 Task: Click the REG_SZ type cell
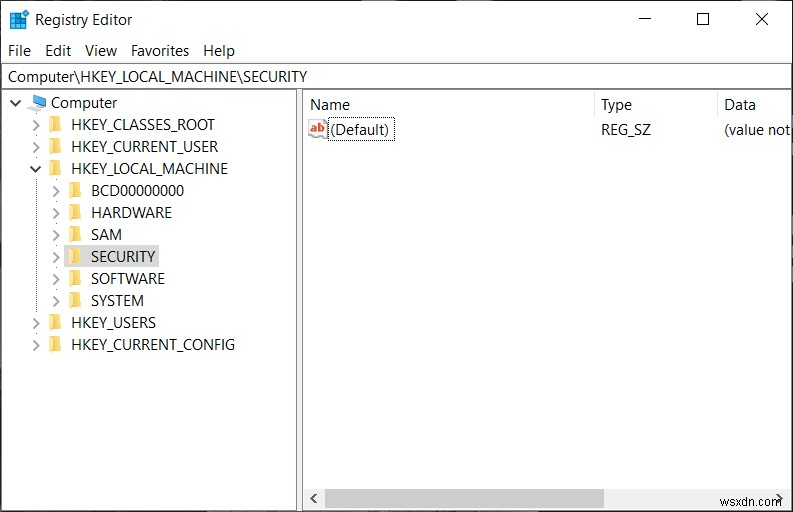[x=626, y=130]
